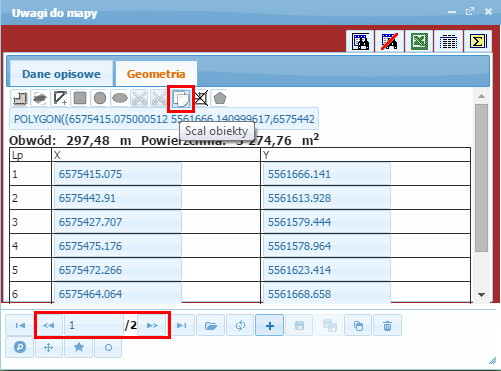
Task: Select the pentagon polygon tool
Action: [220, 98]
